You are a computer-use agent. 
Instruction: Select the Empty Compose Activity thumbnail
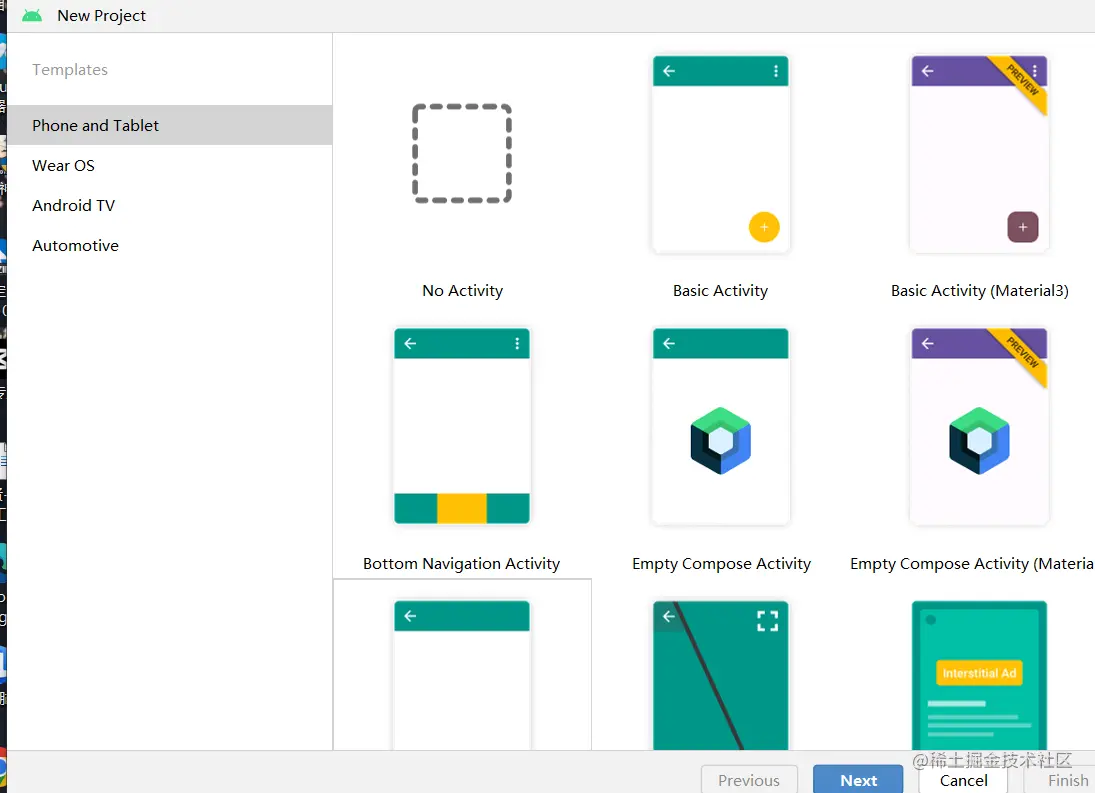(x=721, y=426)
